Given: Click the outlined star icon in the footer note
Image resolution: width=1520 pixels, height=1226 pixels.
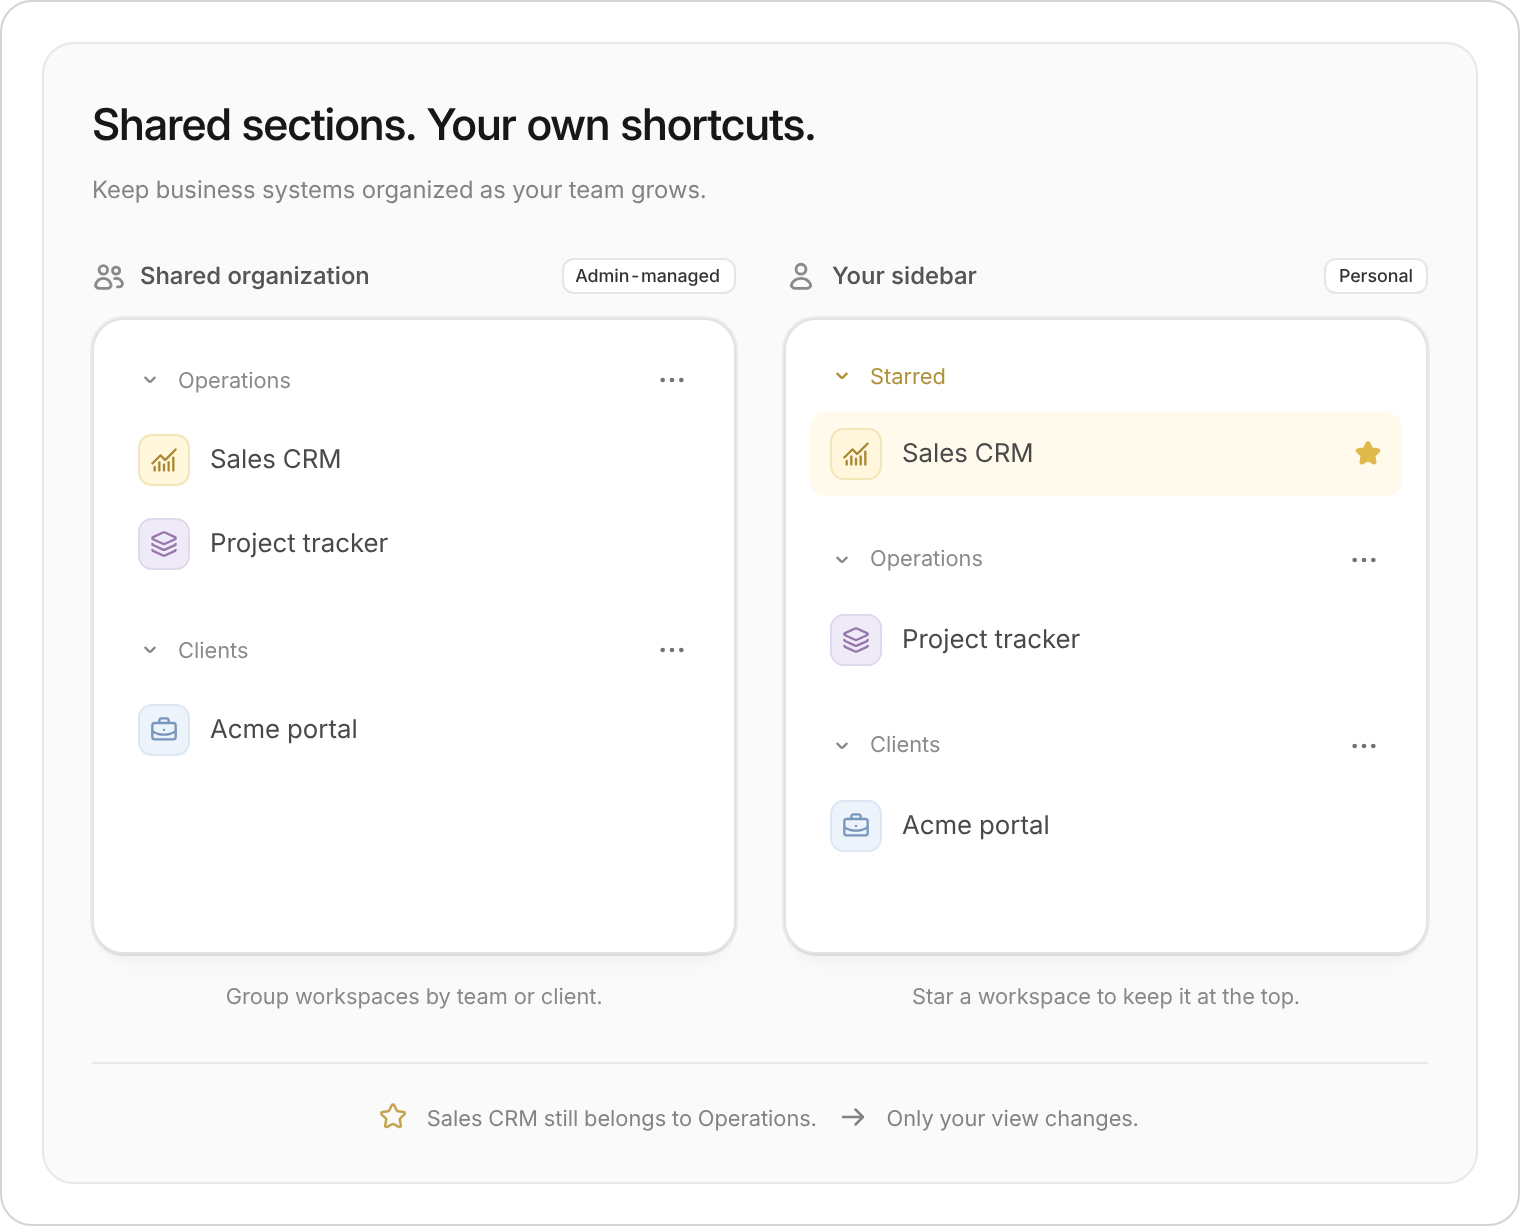Looking at the screenshot, I should tap(393, 1117).
